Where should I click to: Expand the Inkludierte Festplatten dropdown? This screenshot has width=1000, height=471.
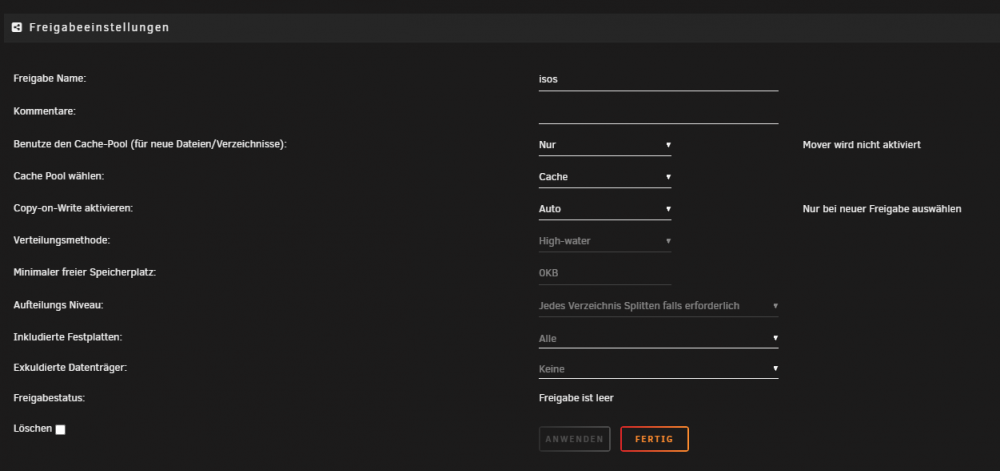point(658,338)
